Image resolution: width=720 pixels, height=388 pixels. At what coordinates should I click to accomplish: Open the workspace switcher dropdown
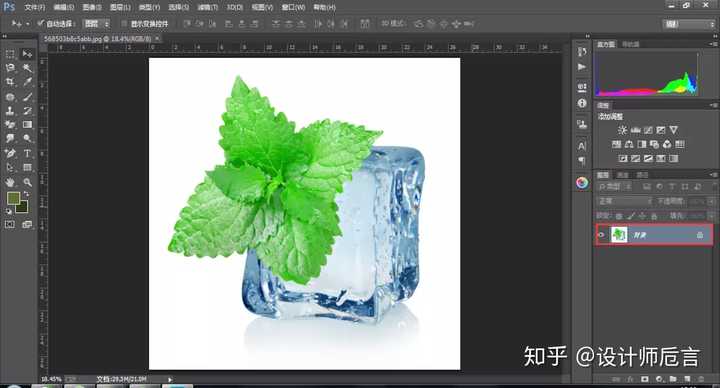pyautogui.click(x=689, y=24)
